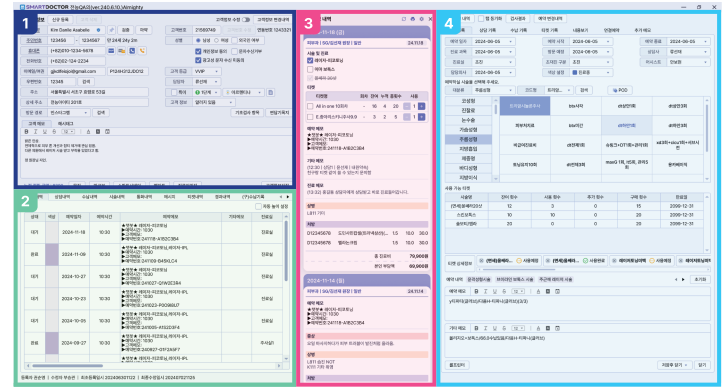
Task: Switch to the 해시태그 tab
Action: point(65,124)
